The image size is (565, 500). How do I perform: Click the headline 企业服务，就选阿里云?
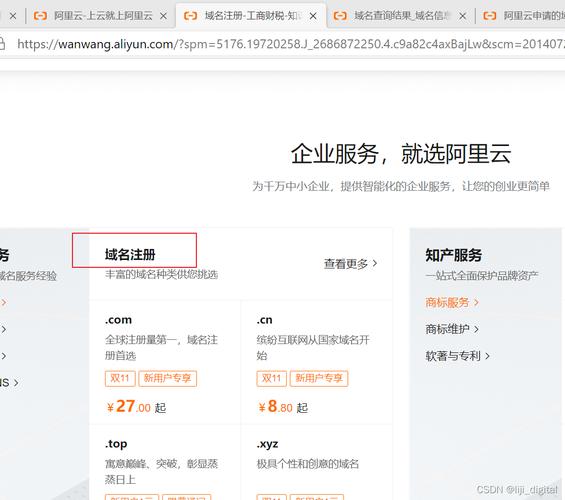pos(401,154)
